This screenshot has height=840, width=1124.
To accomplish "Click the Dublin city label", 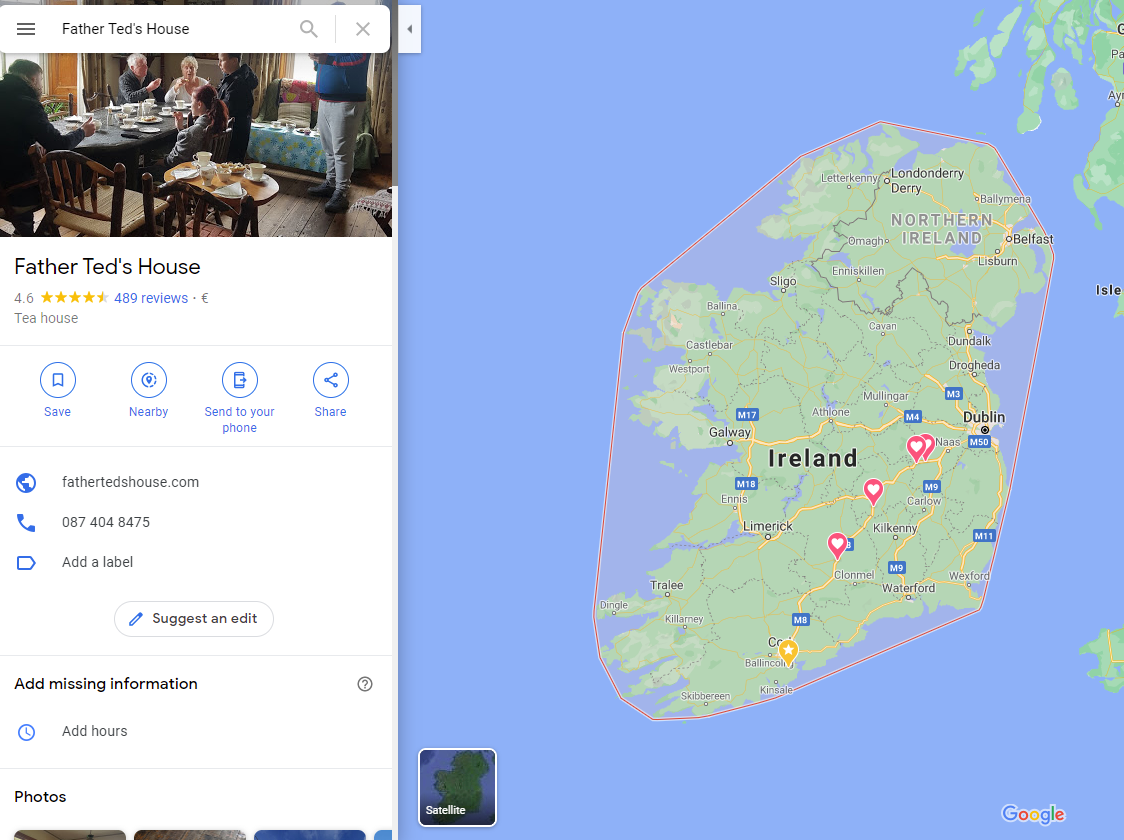I will (x=984, y=417).
